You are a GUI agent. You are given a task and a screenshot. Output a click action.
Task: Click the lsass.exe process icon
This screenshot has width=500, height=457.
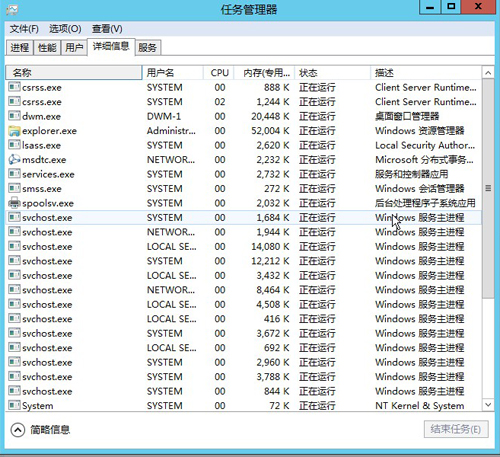pos(14,145)
